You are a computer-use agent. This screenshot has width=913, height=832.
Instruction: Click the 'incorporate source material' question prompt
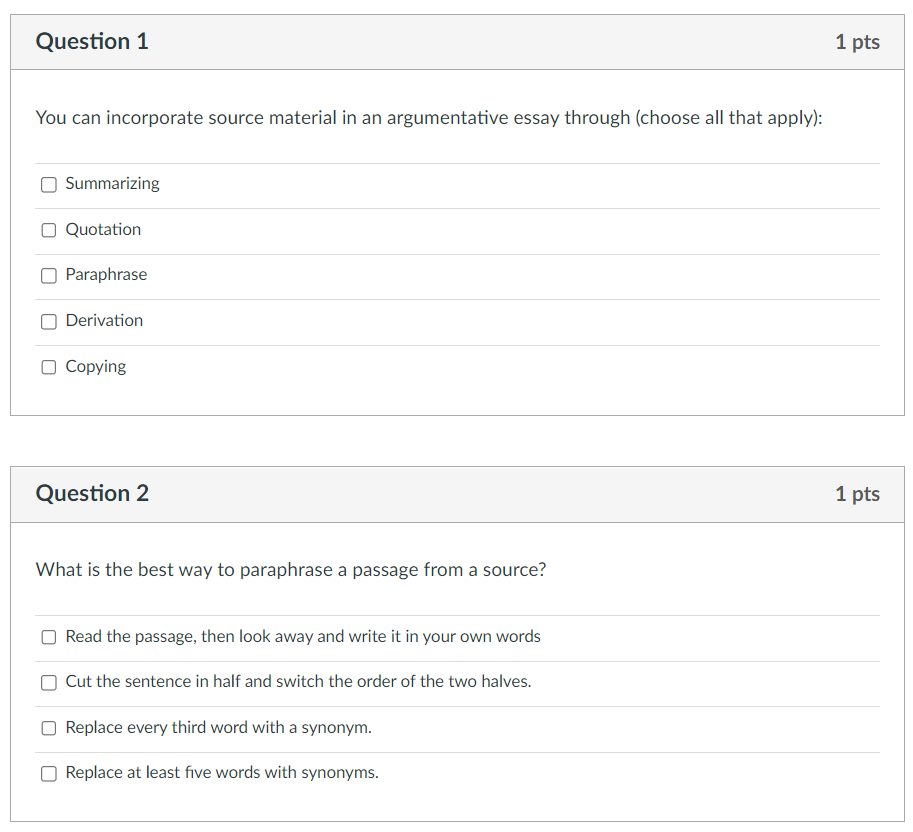click(429, 118)
